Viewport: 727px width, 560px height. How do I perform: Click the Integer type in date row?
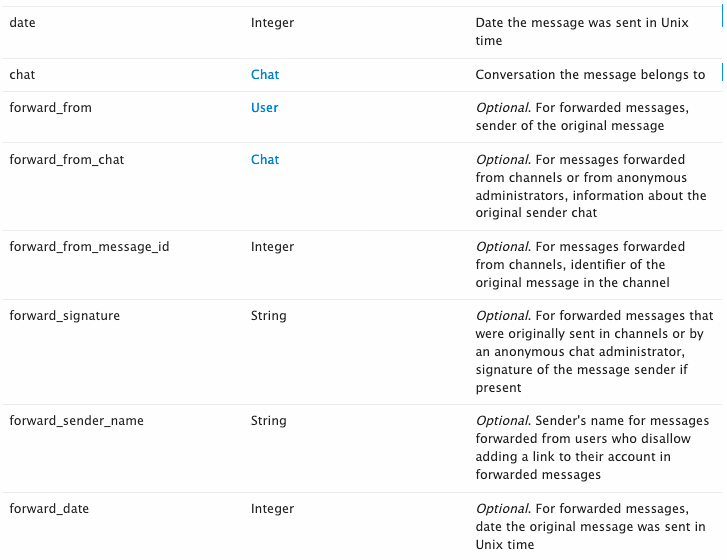pos(272,23)
